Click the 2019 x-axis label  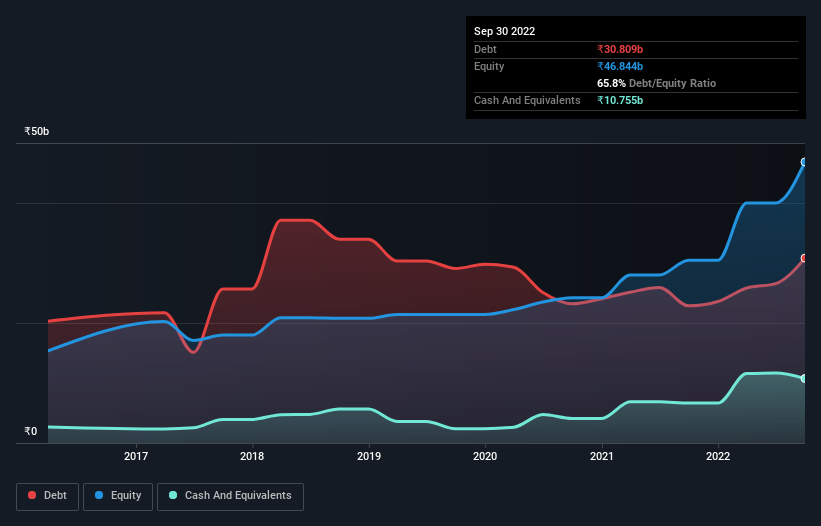click(x=369, y=456)
